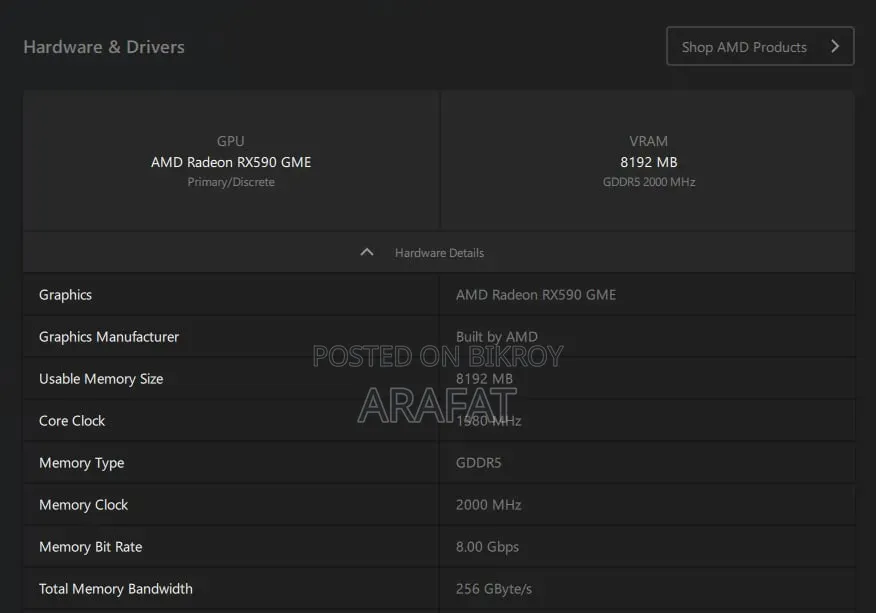The height and width of the screenshot is (613, 876).
Task: Click the VRAM 8192 MB card value
Action: [649, 162]
